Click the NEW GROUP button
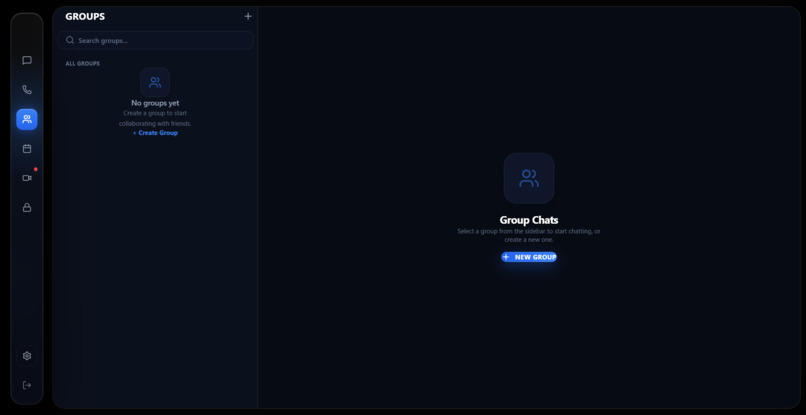The width and height of the screenshot is (806, 415). (529, 257)
